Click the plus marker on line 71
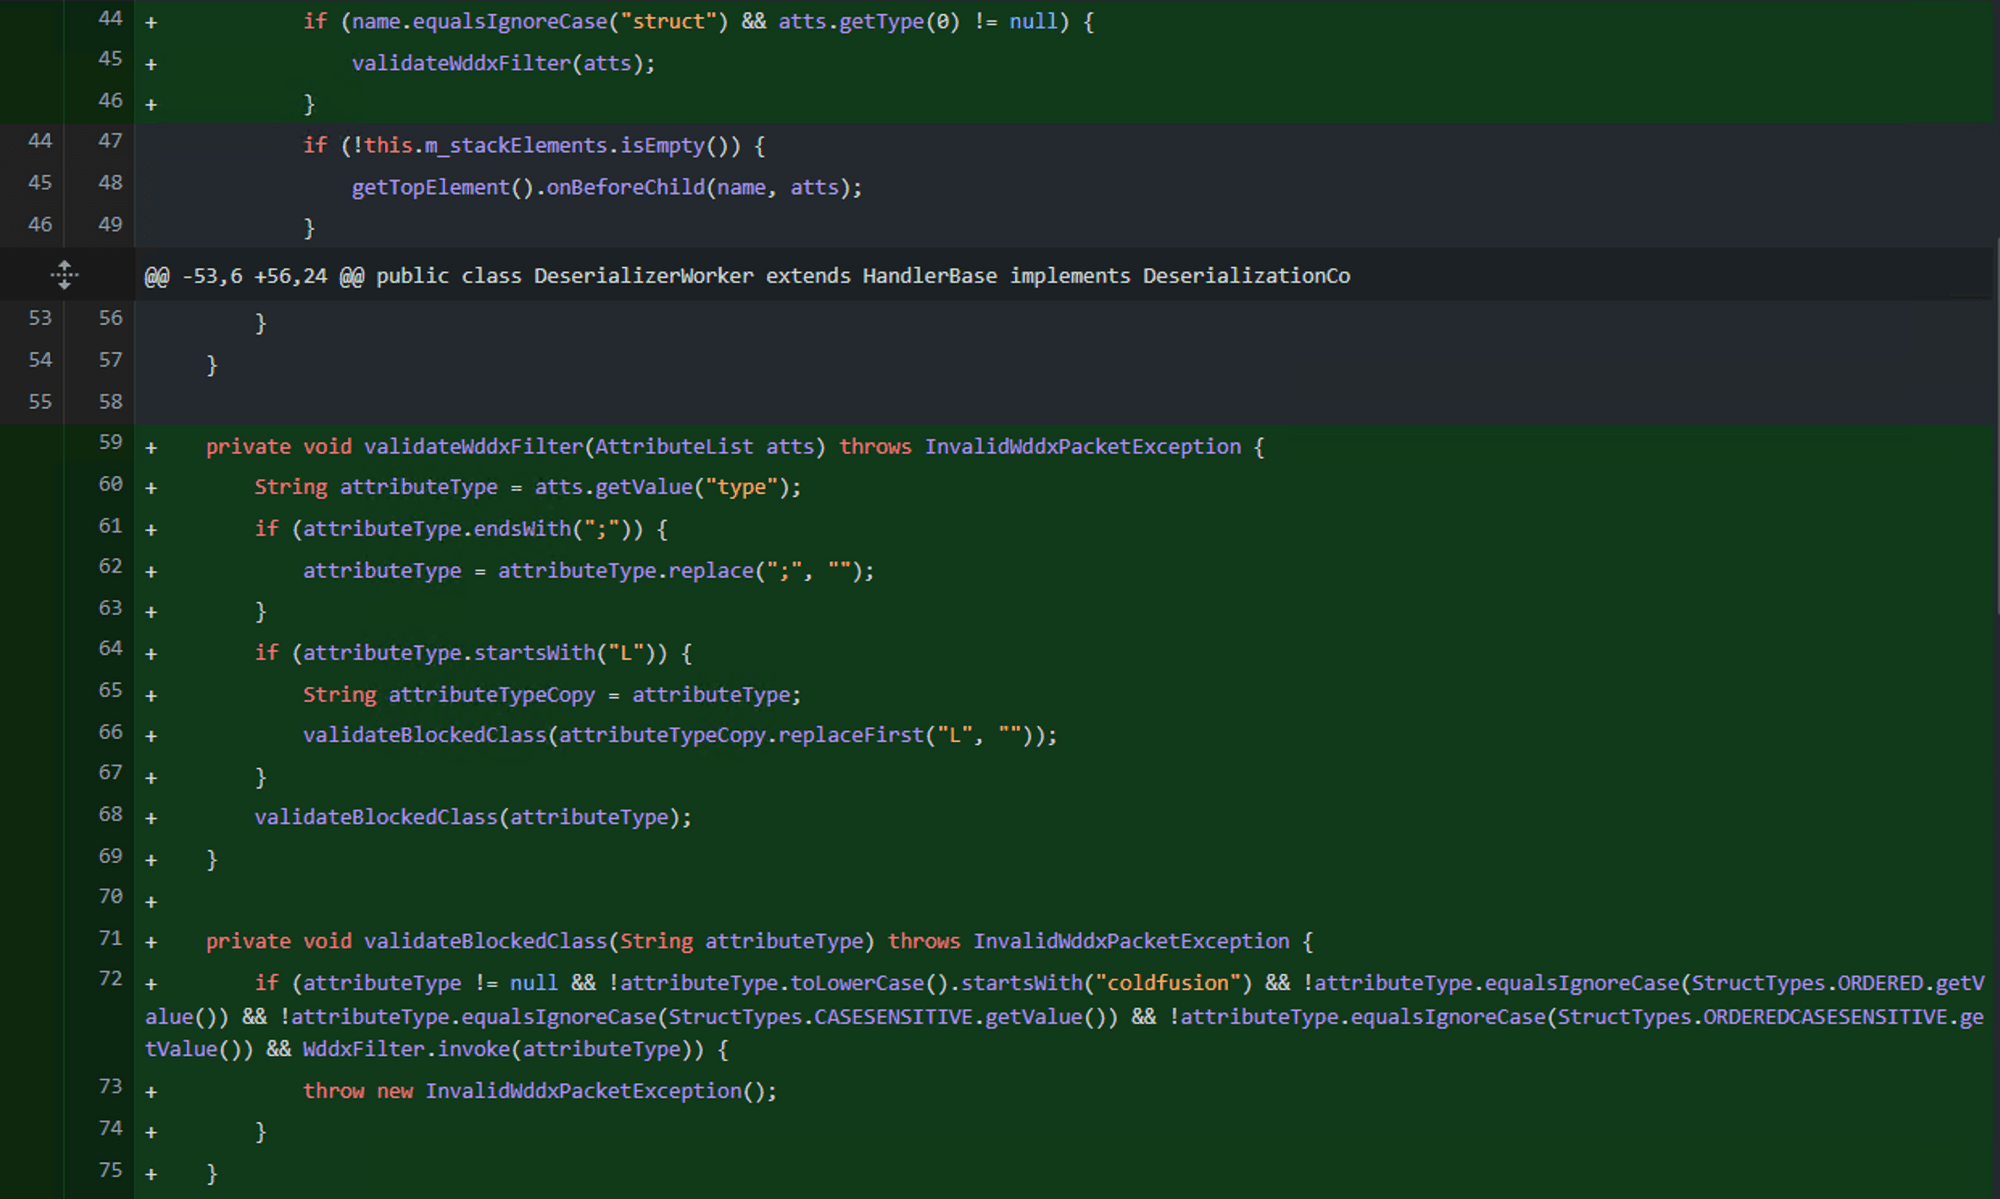Image resolution: width=2000 pixels, height=1199 pixels. point(151,942)
